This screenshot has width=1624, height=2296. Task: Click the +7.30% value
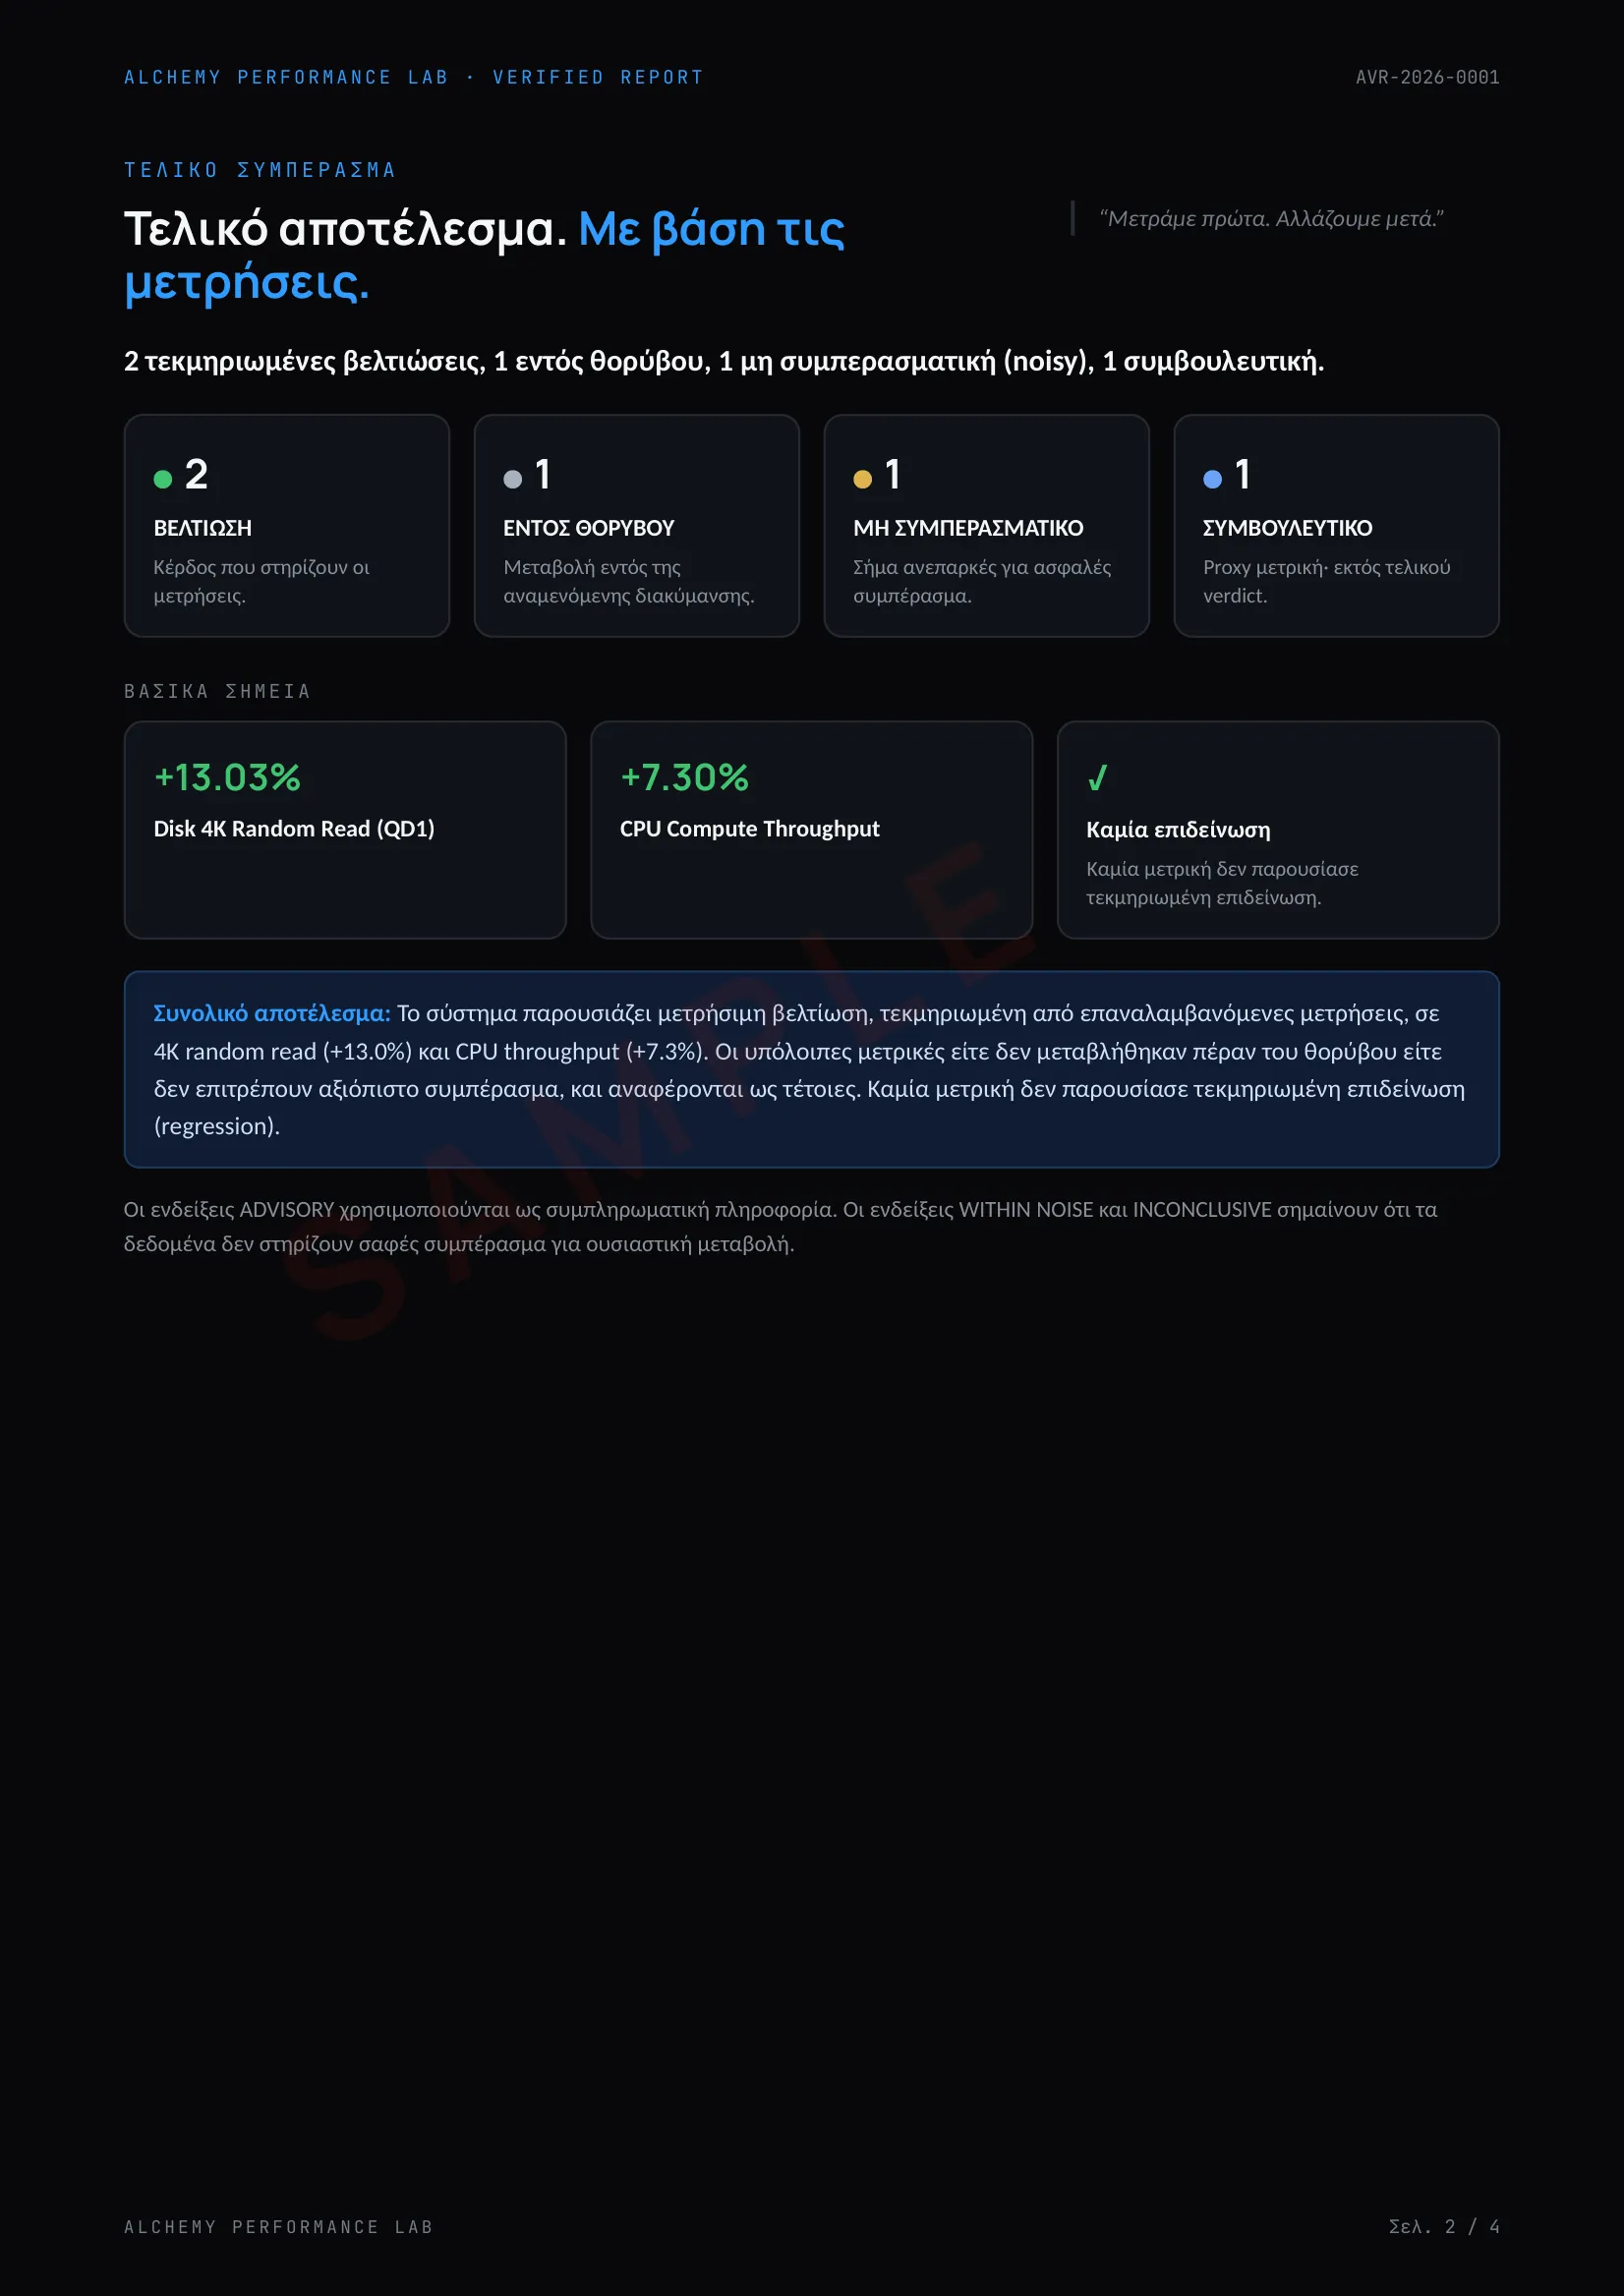[684, 777]
